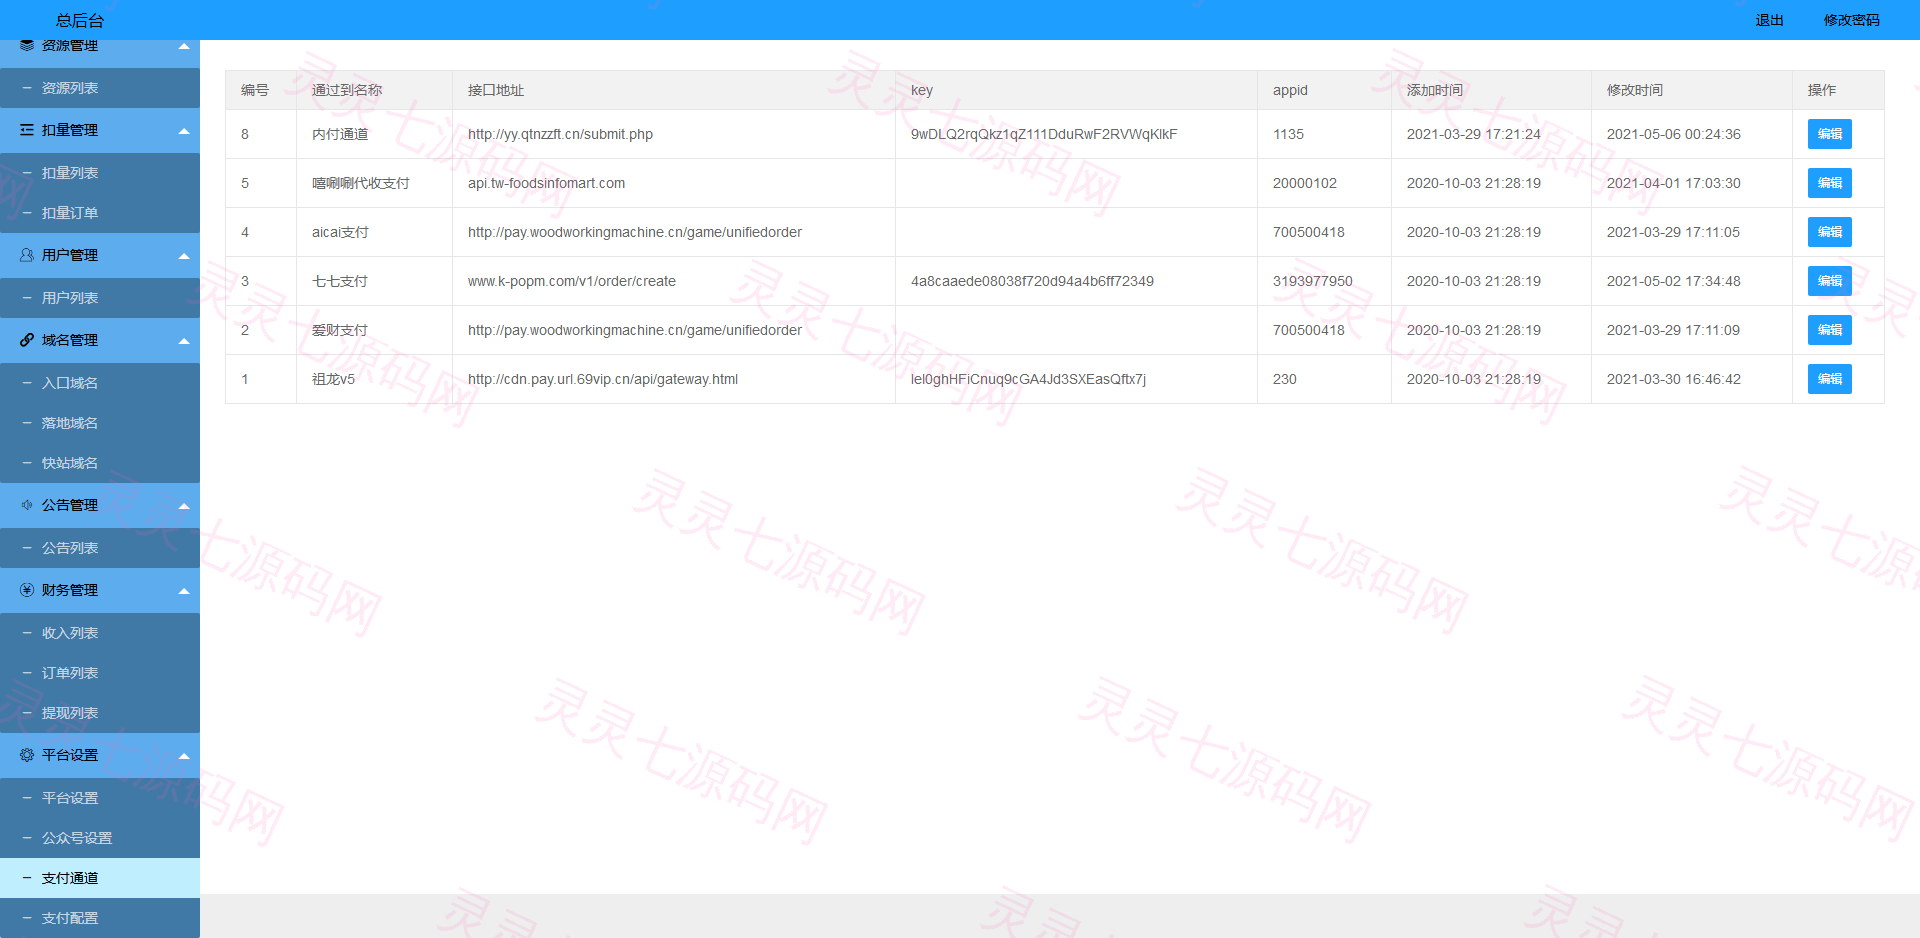This screenshot has width=1920, height=938.
Task: Click 退出 to log out
Action: click(x=1769, y=20)
